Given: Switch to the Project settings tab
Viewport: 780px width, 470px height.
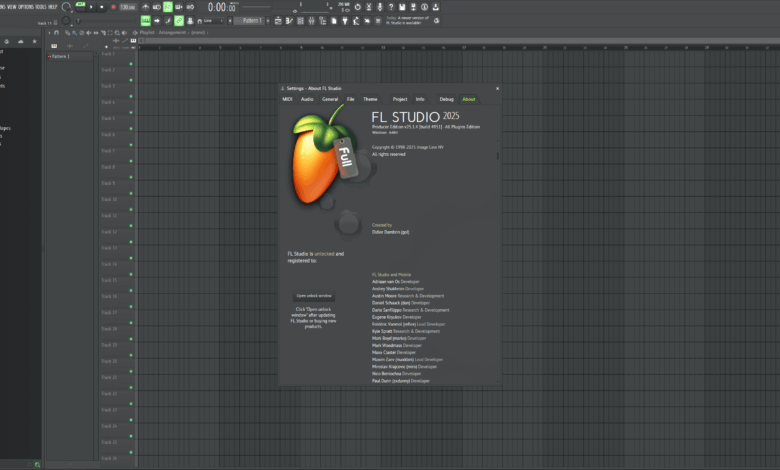Looking at the screenshot, I should (400, 99).
